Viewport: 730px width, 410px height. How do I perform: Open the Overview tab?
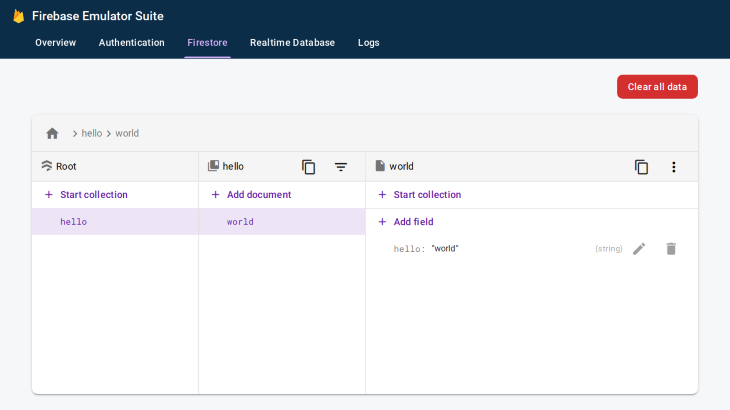[x=55, y=42]
